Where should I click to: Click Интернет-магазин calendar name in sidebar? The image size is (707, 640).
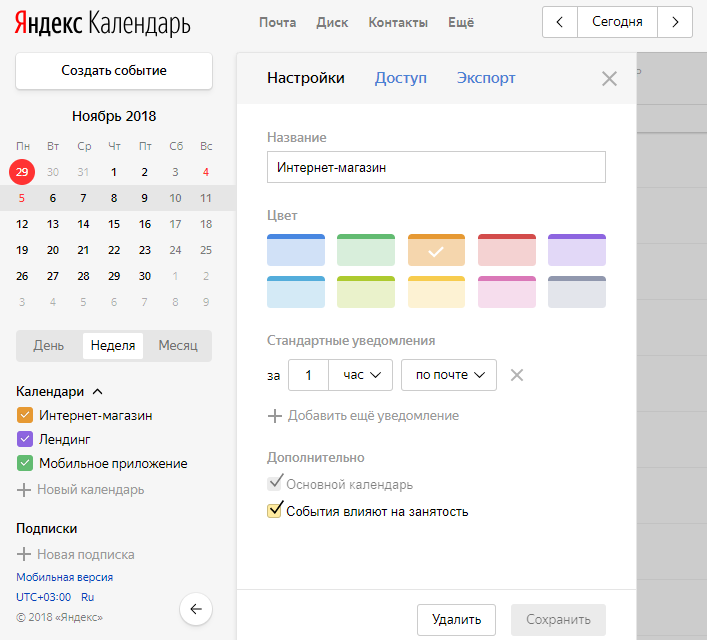click(96, 415)
